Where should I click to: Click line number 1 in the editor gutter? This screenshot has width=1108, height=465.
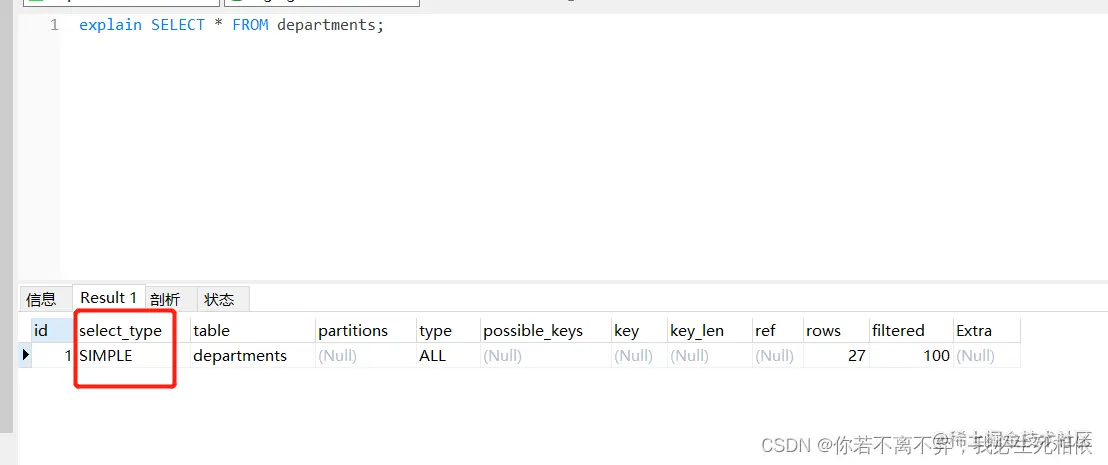(54, 25)
